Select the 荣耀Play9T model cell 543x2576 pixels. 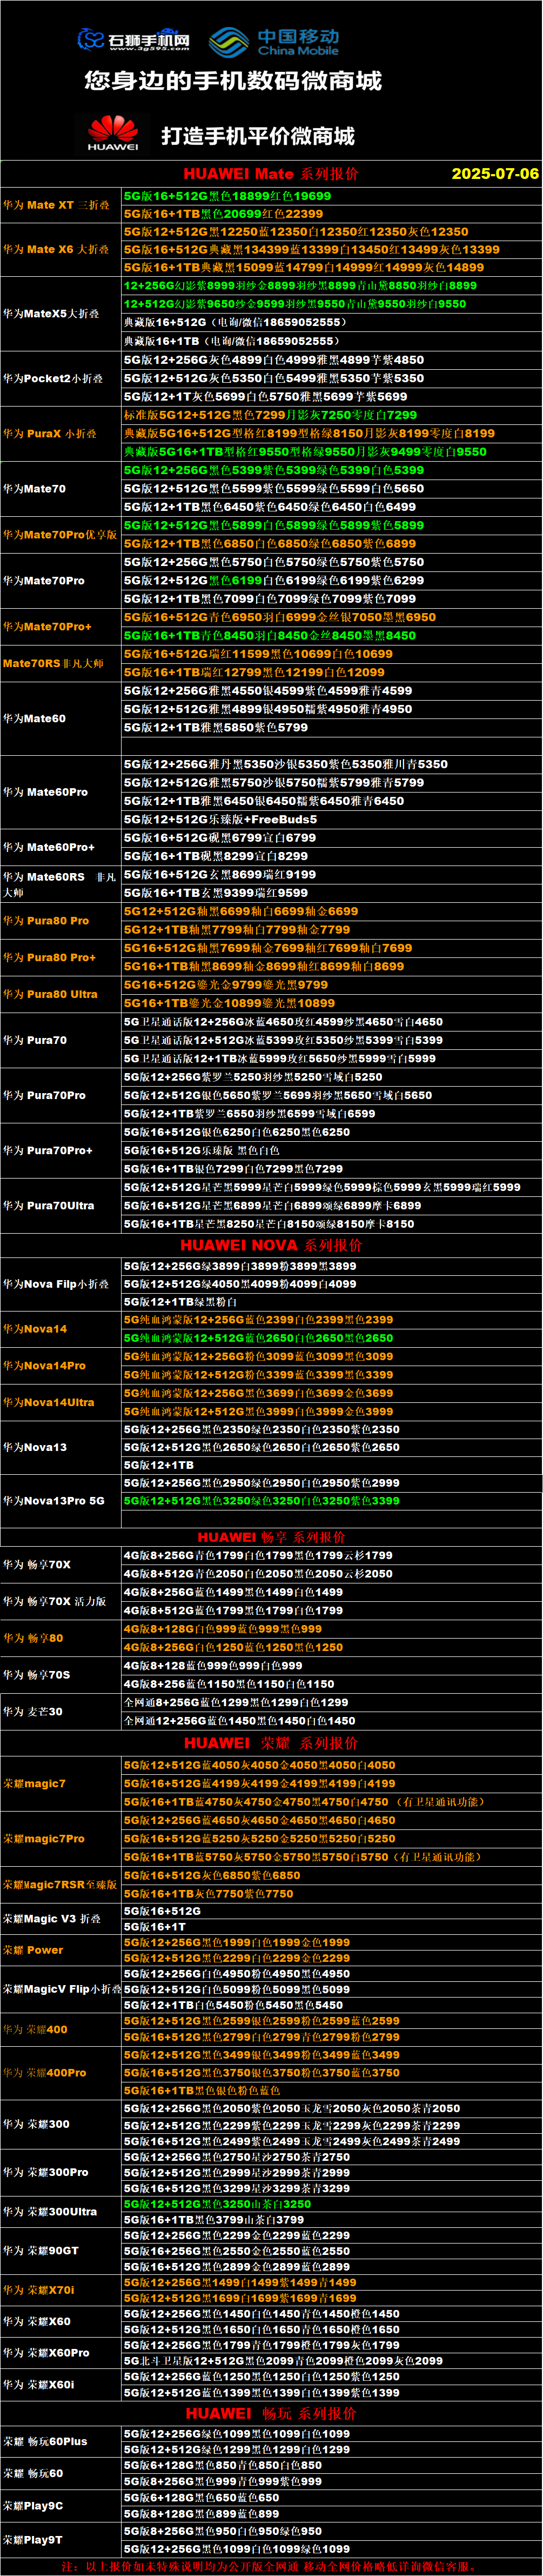click(x=61, y=2539)
